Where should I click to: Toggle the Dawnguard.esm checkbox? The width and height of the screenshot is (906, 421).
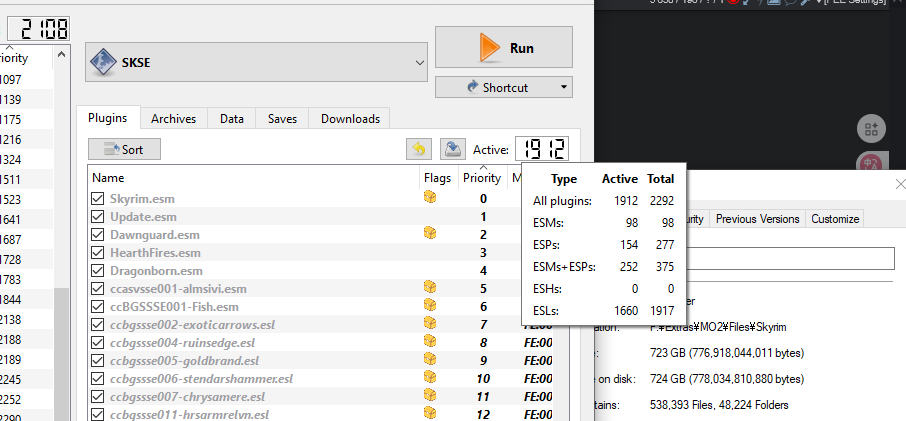(x=97, y=235)
